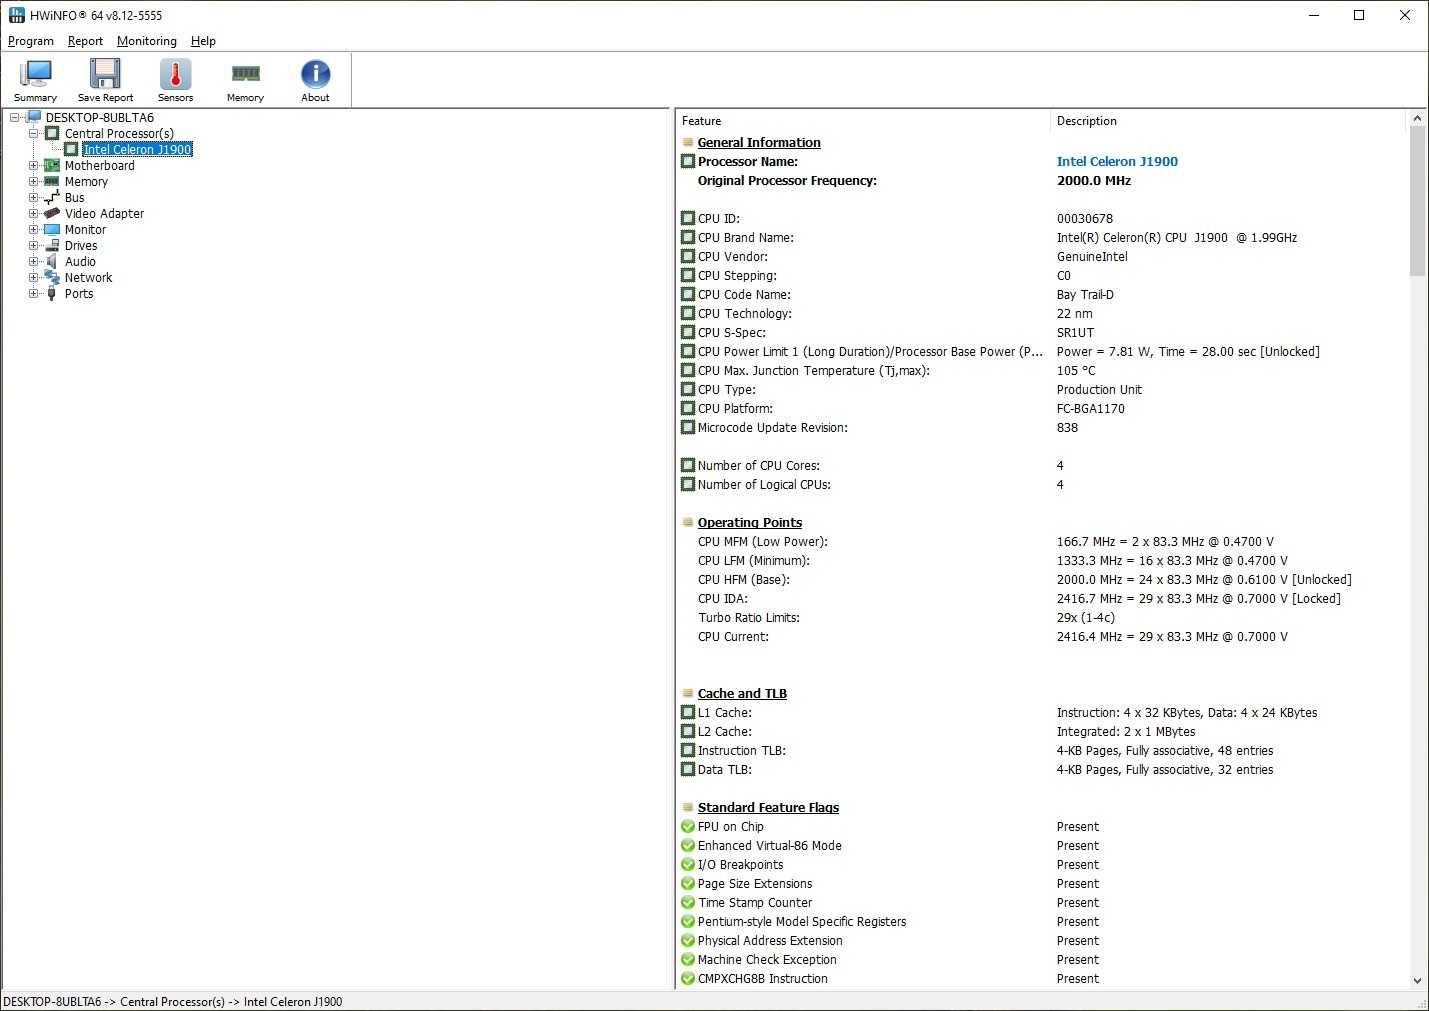This screenshot has height=1011, width=1429.
Task: Click the Audio speaker icon in tree
Action: pyautogui.click(x=52, y=262)
